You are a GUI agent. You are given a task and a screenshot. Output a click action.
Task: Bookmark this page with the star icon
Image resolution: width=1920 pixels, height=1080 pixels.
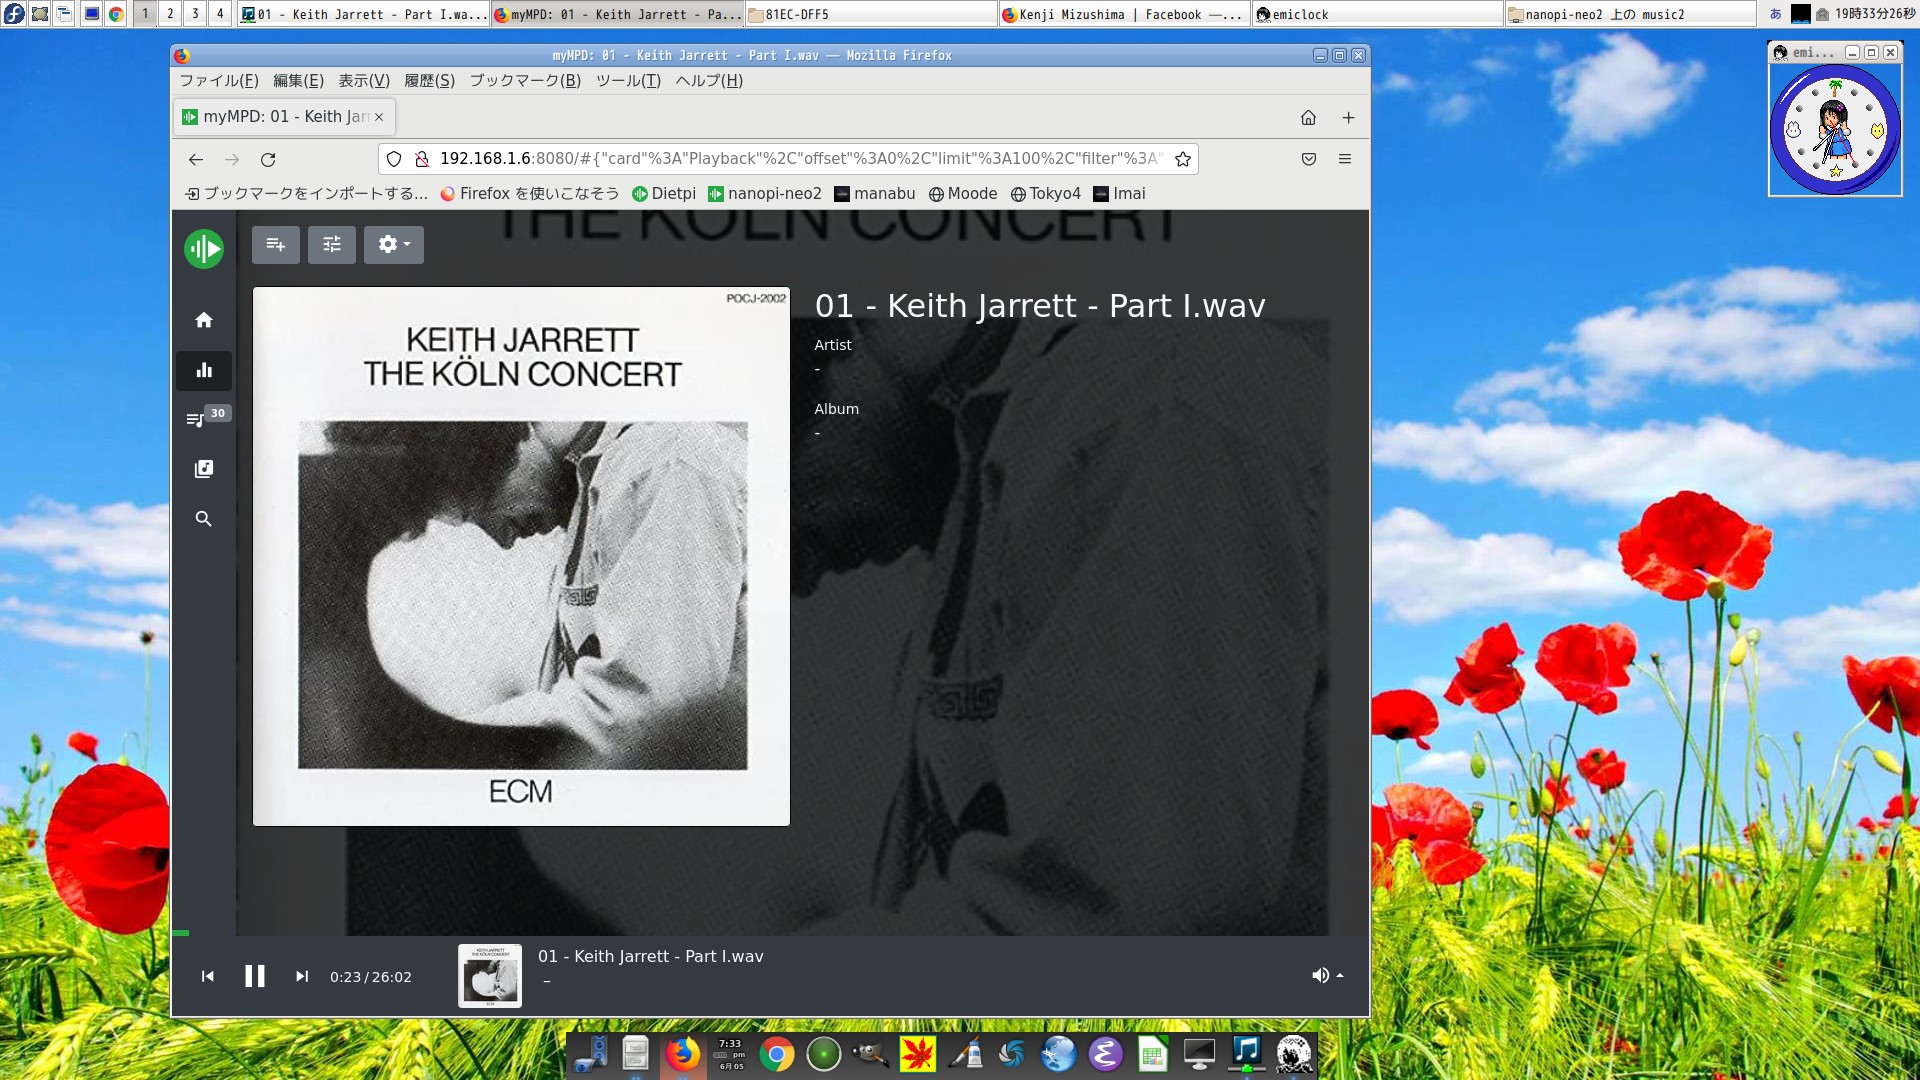pyautogui.click(x=1182, y=158)
